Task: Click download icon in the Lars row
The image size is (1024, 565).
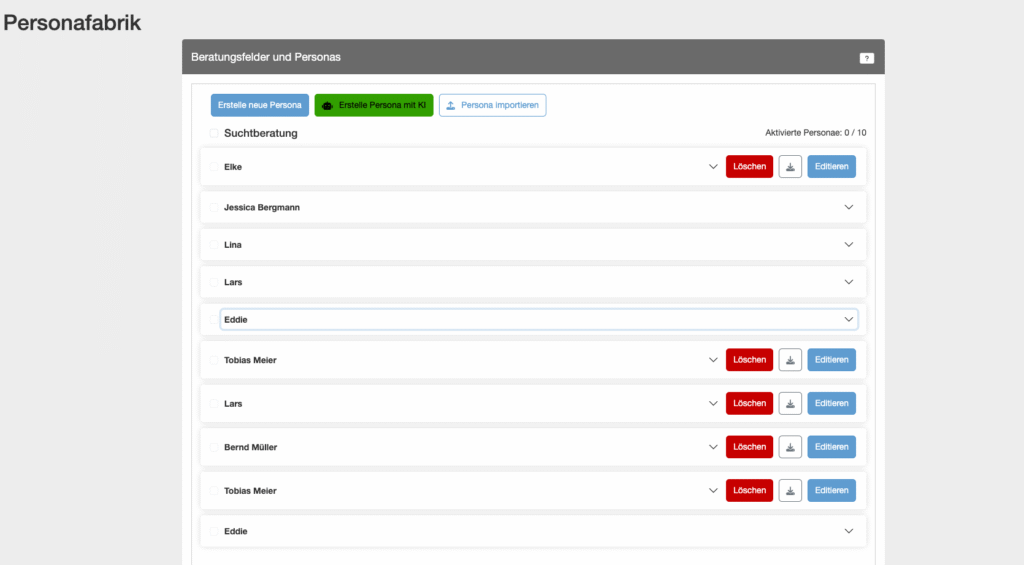Action: 790,404
